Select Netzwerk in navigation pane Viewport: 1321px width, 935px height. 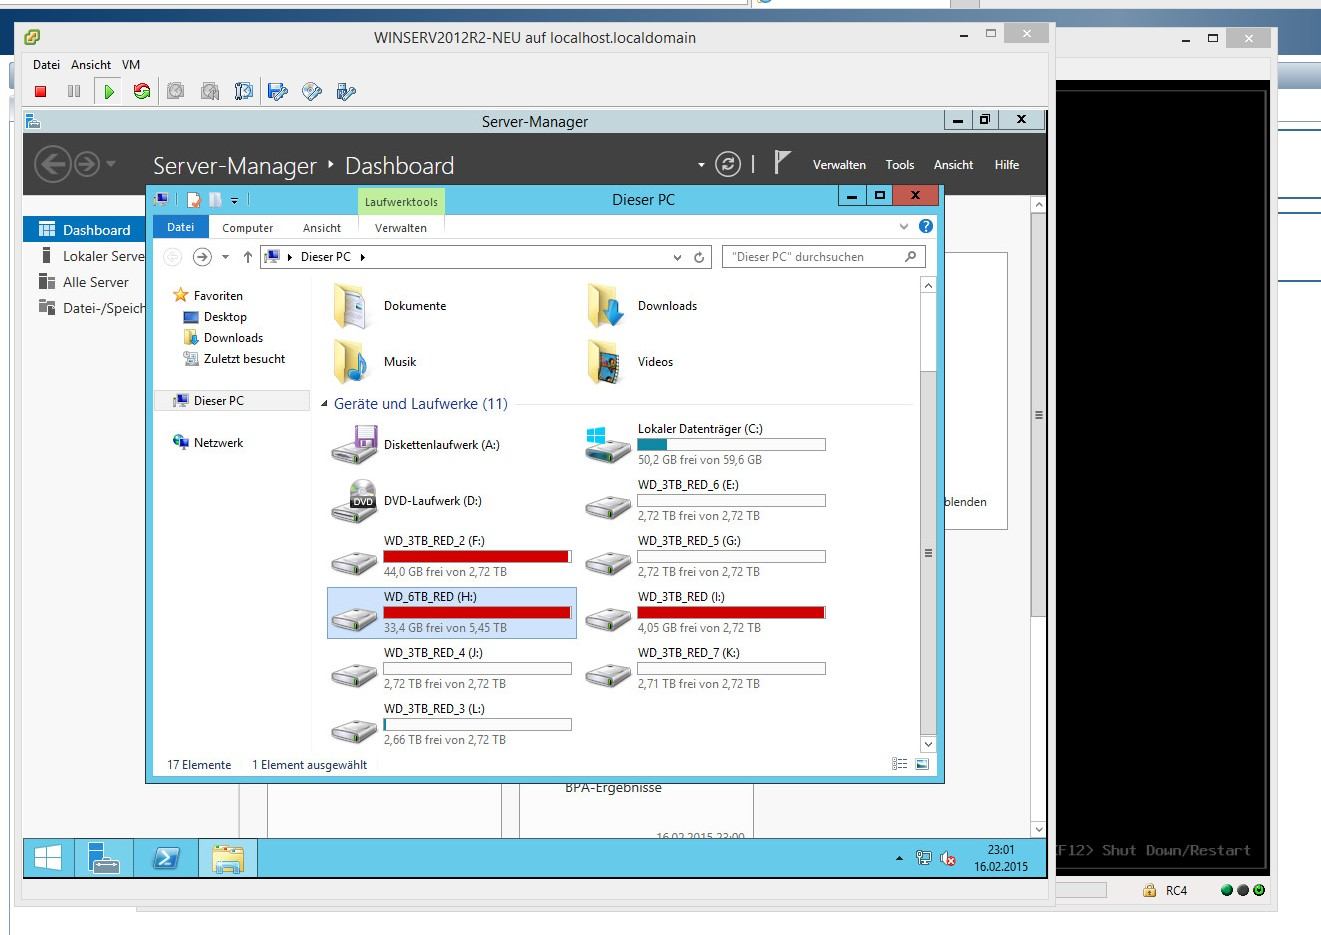pos(218,443)
